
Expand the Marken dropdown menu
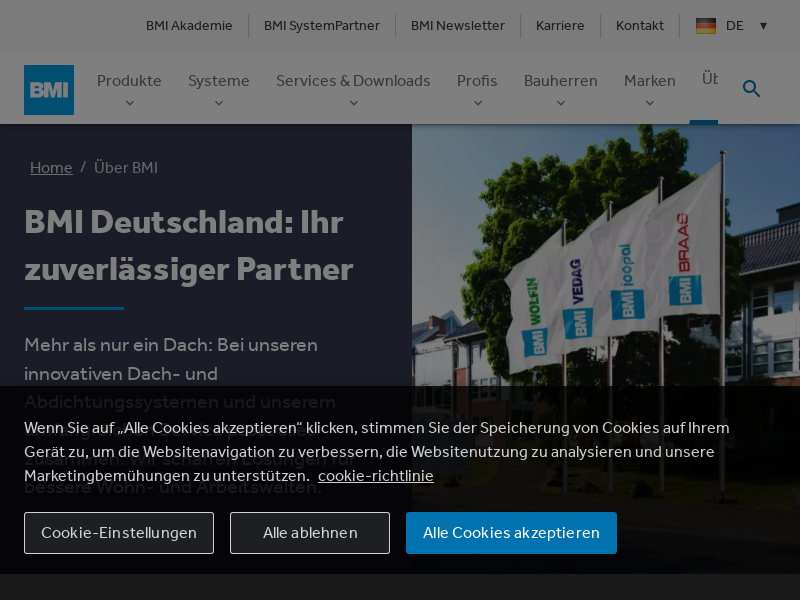[x=649, y=102]
